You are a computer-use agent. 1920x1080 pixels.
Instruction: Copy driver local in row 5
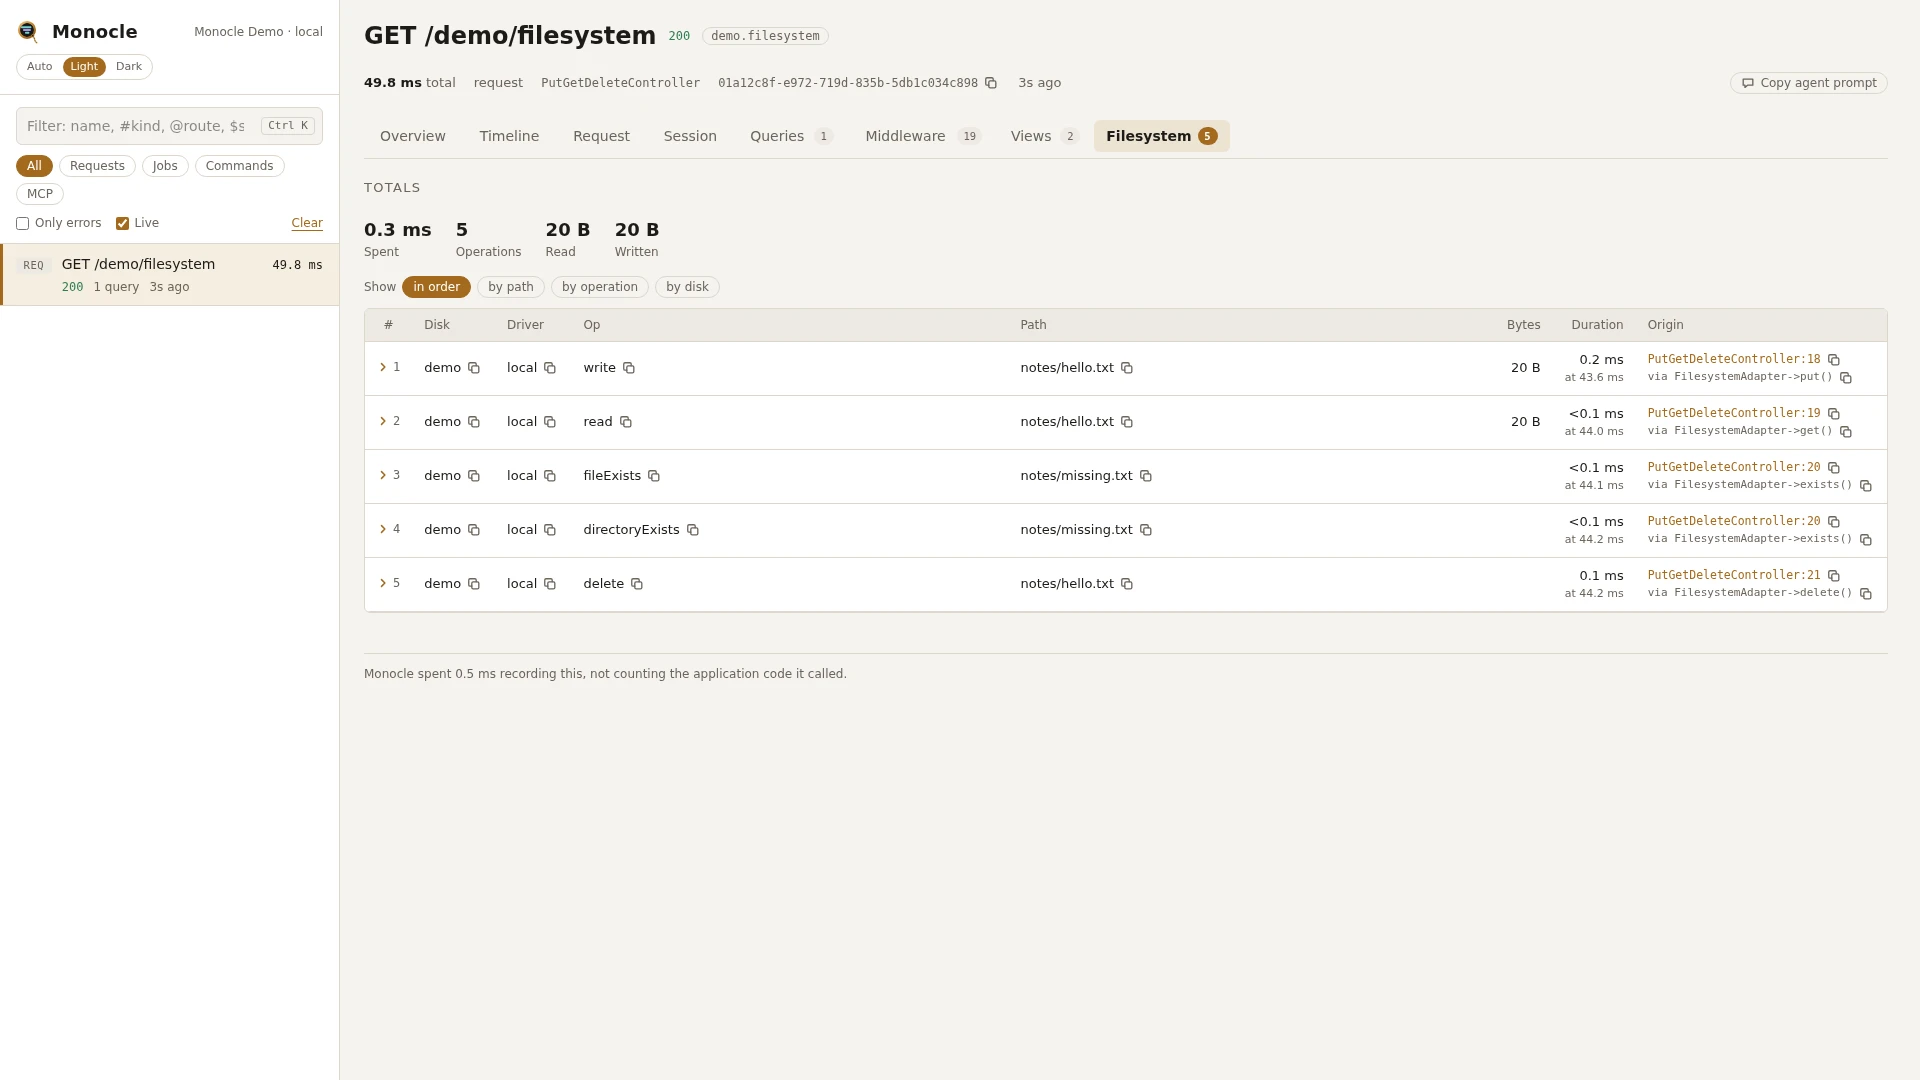click(550, 584)
